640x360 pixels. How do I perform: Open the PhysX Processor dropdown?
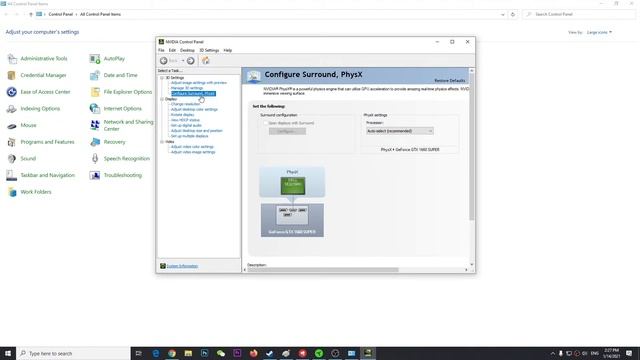(x=400, y=131)
